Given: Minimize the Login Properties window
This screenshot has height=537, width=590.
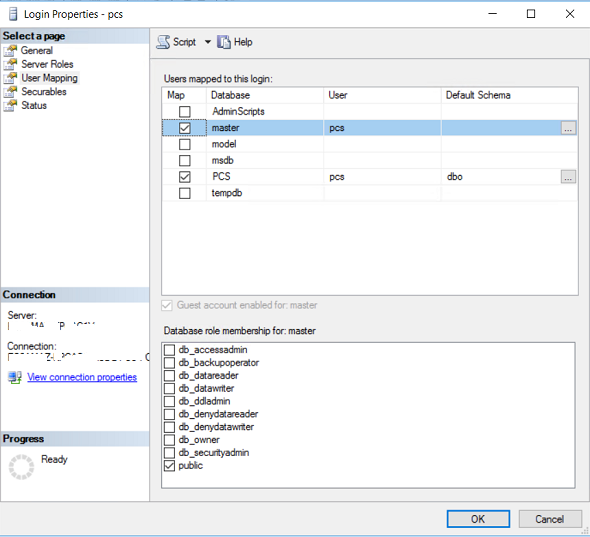Looking at the screenshot, I should pyautogui.click(x=493, y=14).
